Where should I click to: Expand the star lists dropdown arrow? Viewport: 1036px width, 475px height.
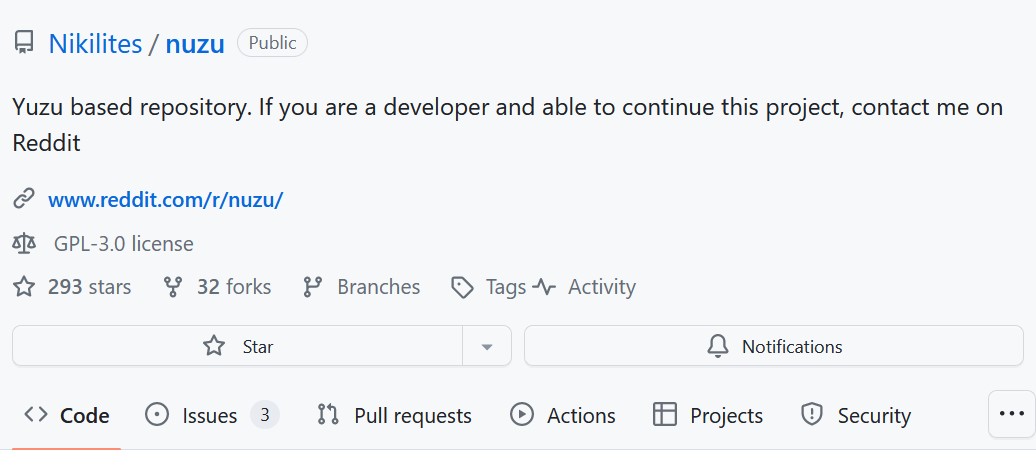click(x=487, y=347)
